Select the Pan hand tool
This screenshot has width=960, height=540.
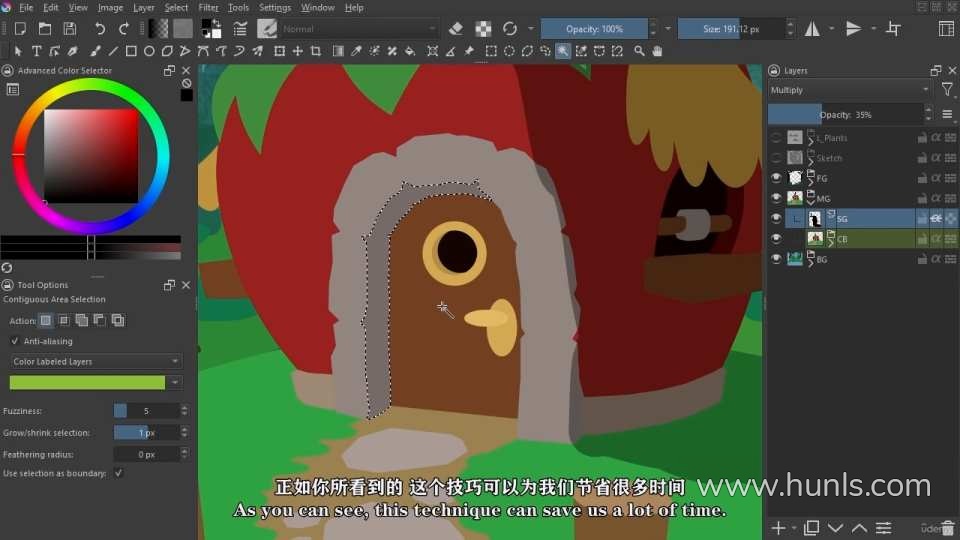pyautogui.click(x=658, y=51)
